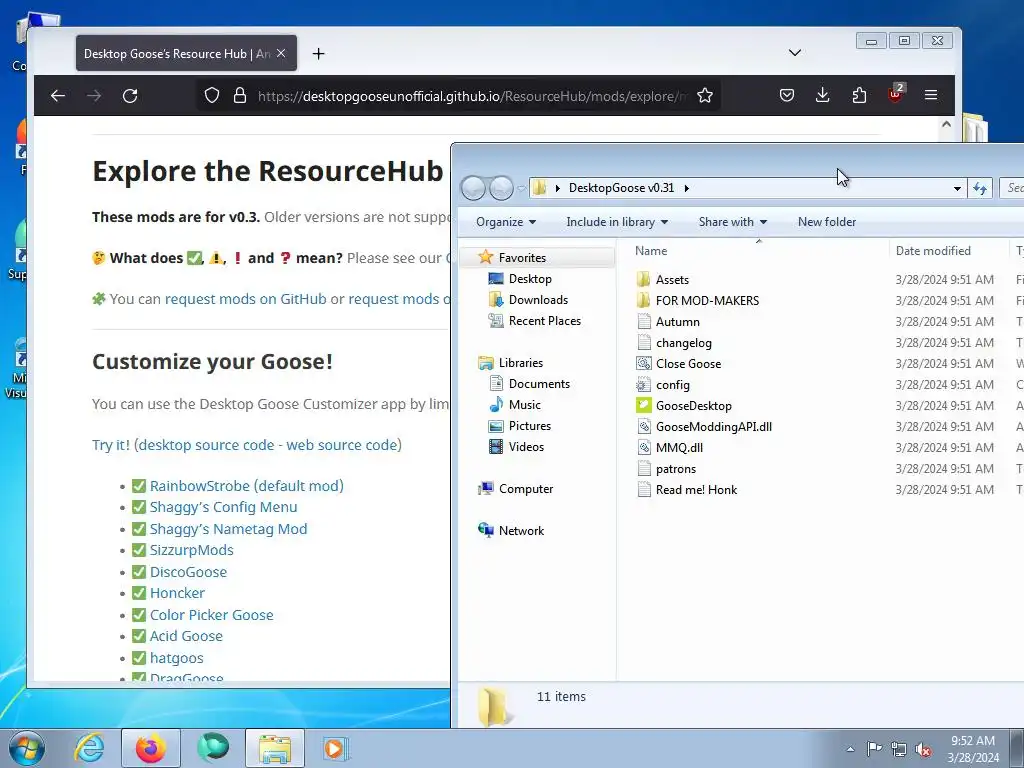
Task: Open Firefox downloads arrow icon
Action: click(823, 96)
